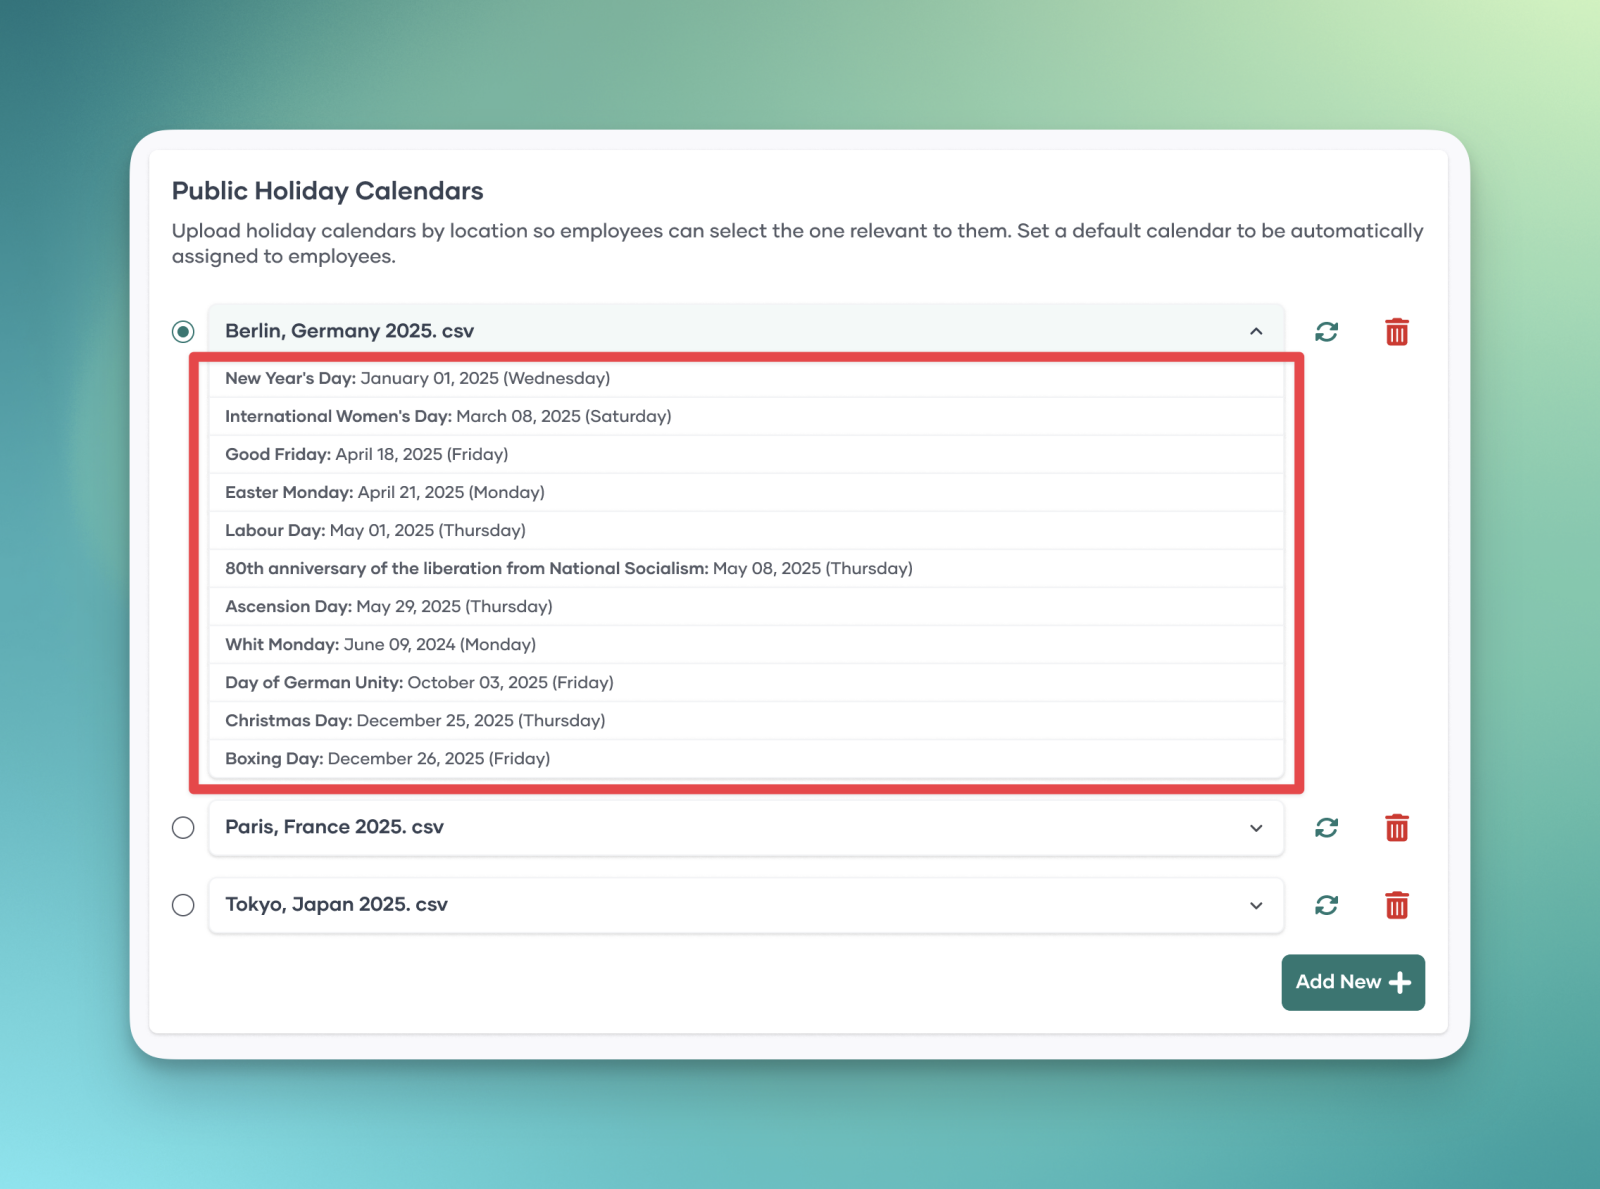Select the Boxing Day holiday row
Image resolution: width=1600 pixels, height=1189 pixels.
coord(387,758)
